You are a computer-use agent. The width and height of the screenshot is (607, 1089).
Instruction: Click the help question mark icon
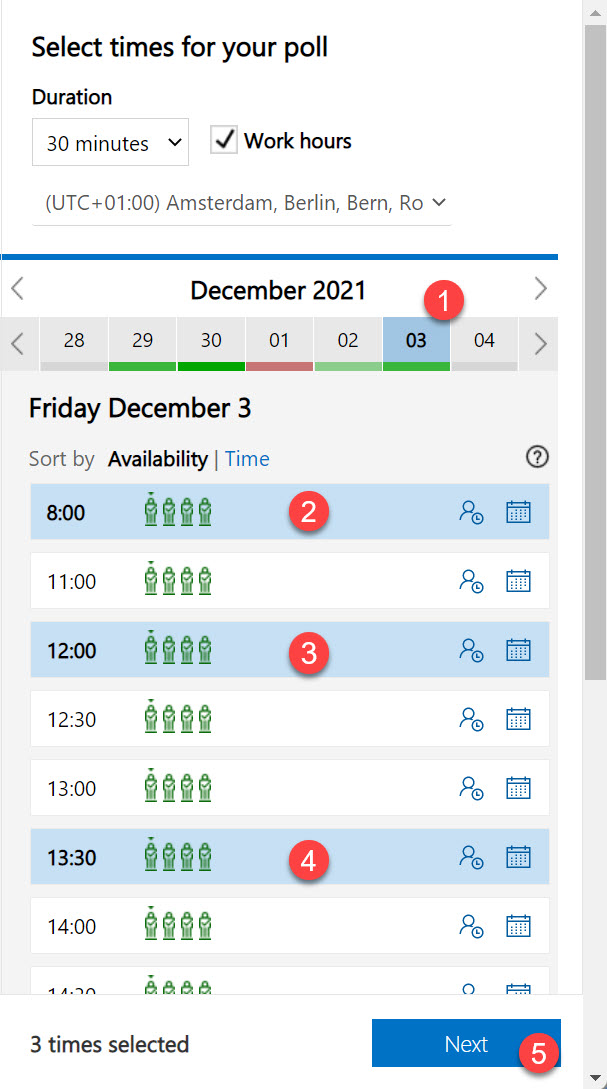[537, 457]
